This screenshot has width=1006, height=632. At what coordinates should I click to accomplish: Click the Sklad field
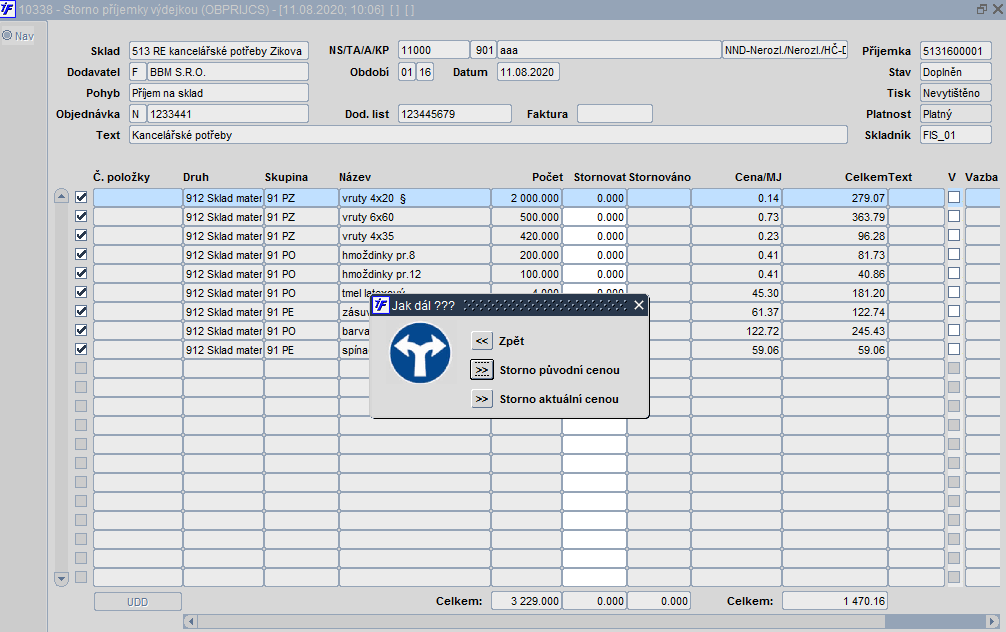pos(219,51)
